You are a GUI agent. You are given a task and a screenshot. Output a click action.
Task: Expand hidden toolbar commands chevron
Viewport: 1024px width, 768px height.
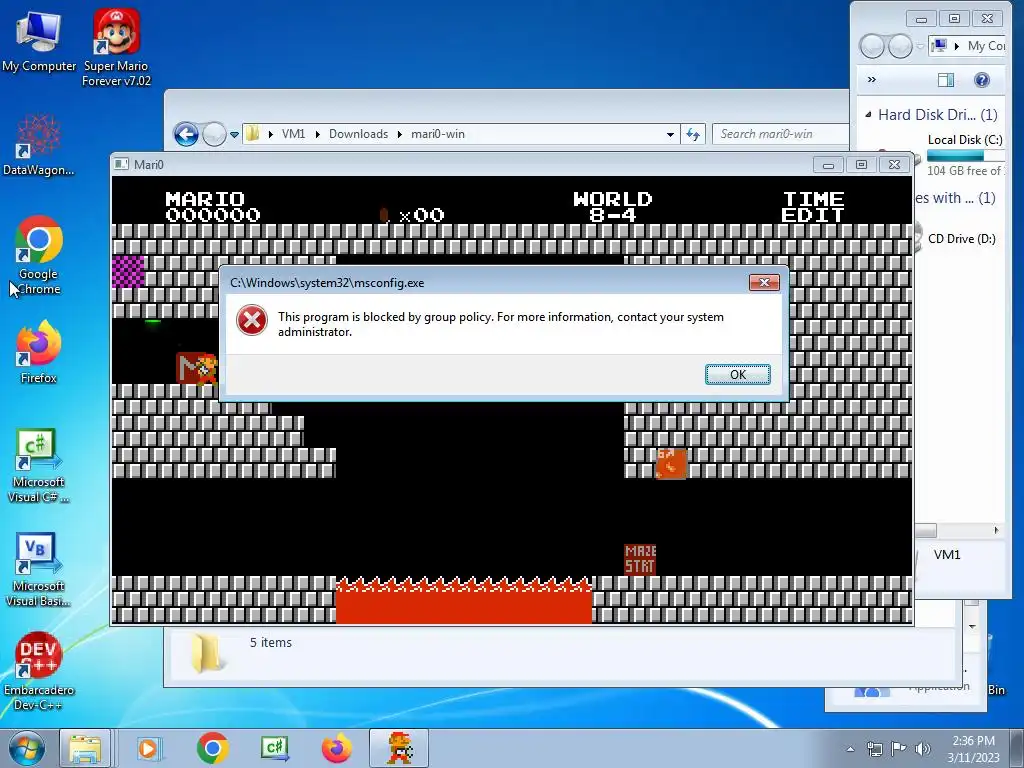click(x=871, y=80)
